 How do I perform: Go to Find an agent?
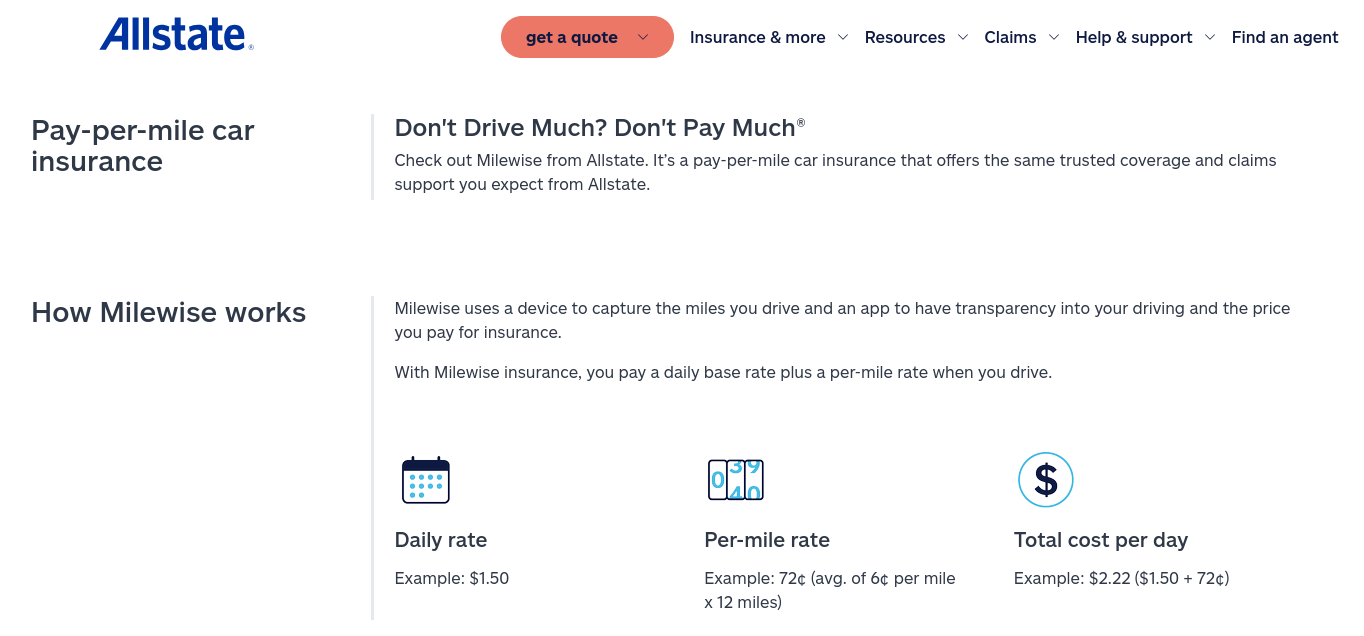(x=1285, y=37)
